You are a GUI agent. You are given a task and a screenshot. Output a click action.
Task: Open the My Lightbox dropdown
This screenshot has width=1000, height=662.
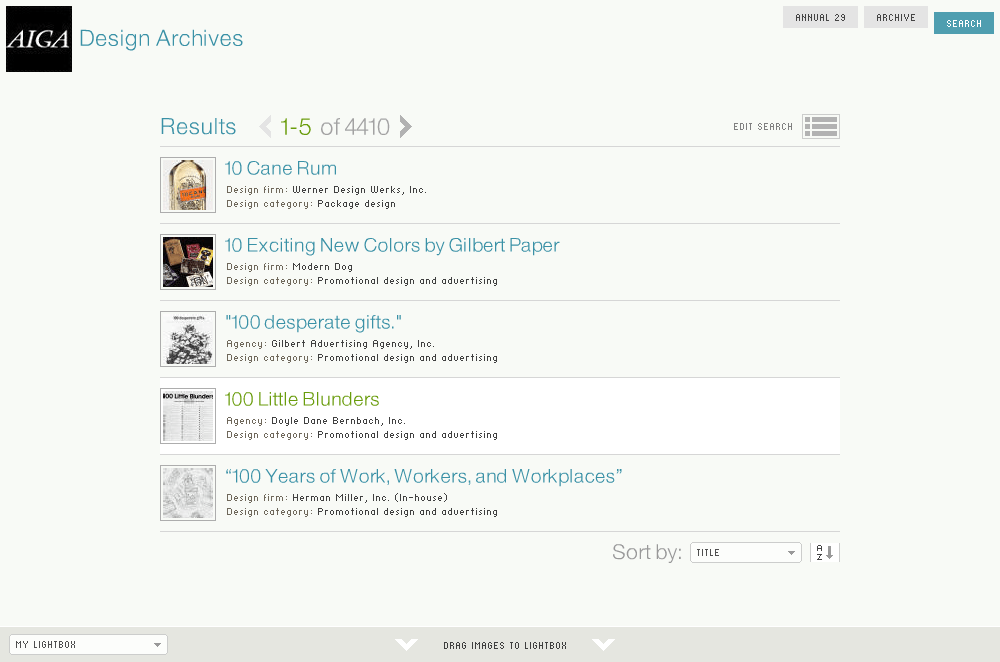pos(89,644)
